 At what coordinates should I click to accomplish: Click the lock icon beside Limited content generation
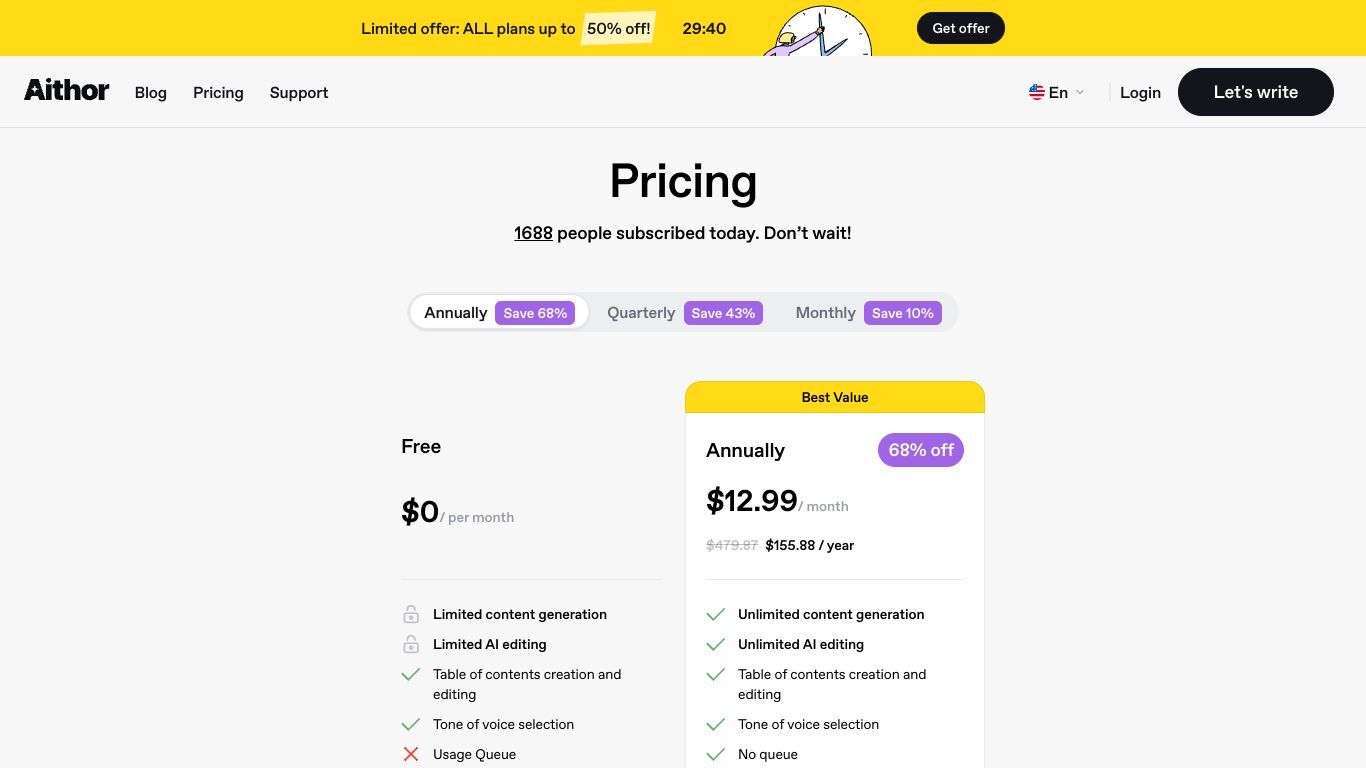point(411,614)
